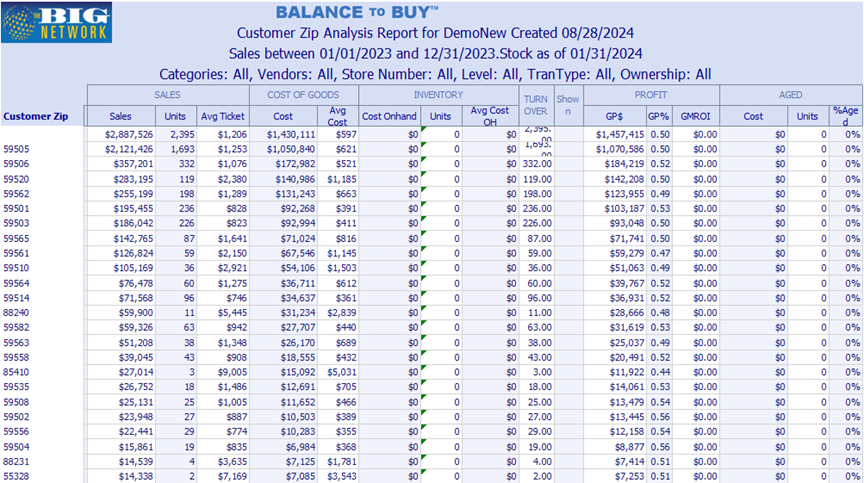Click avg cost value $5,031
Viewport: 864px width, 483px height.
[x=342, y=372]
